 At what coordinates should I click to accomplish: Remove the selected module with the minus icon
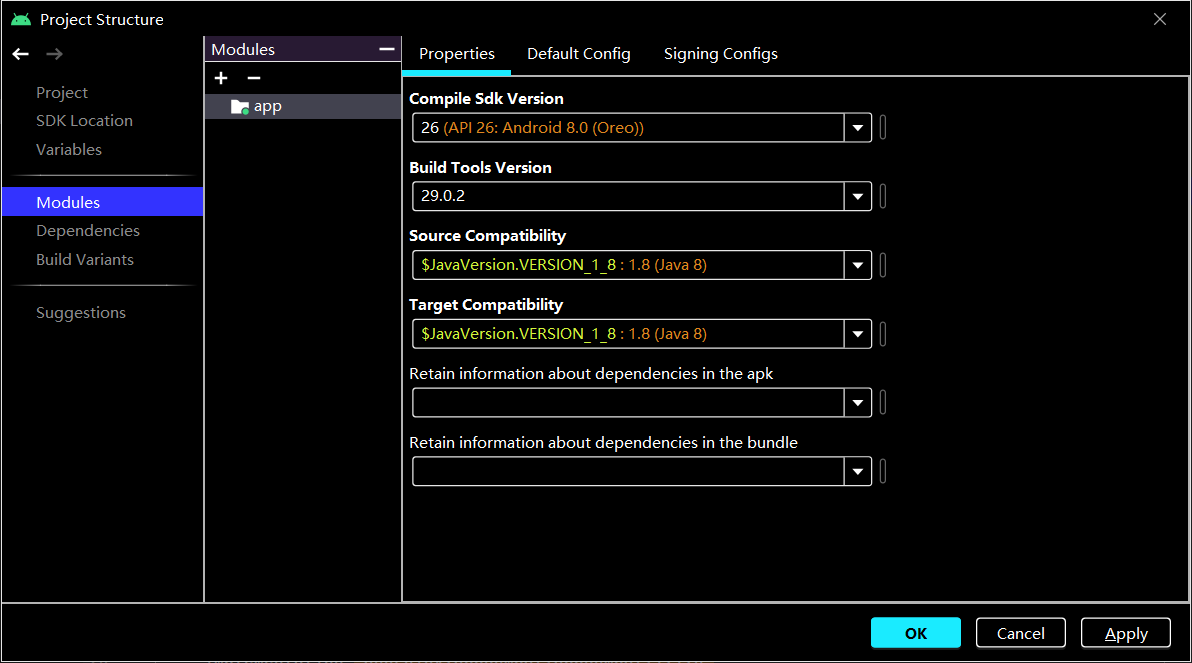(254, 78)
